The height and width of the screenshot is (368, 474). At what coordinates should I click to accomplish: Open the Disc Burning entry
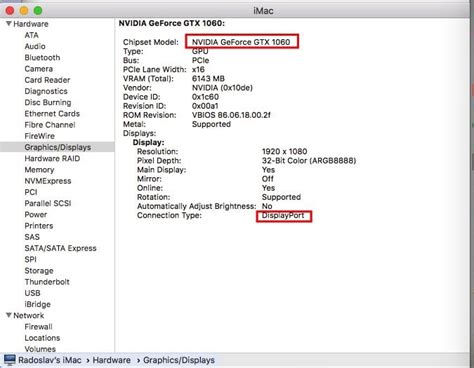pyautogui.click(x=48, y=102)
